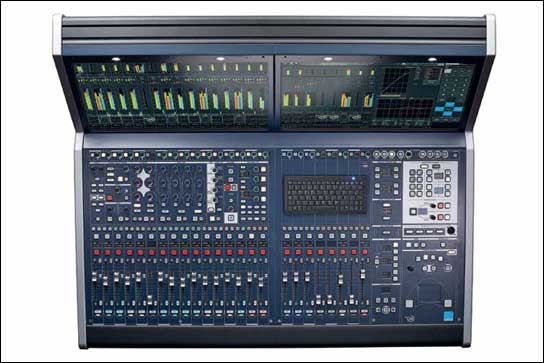This screenshot has height=363, width=544.
Task: Tap the light blue square button beside the trackpad
Action: click(x=449, y=316)
